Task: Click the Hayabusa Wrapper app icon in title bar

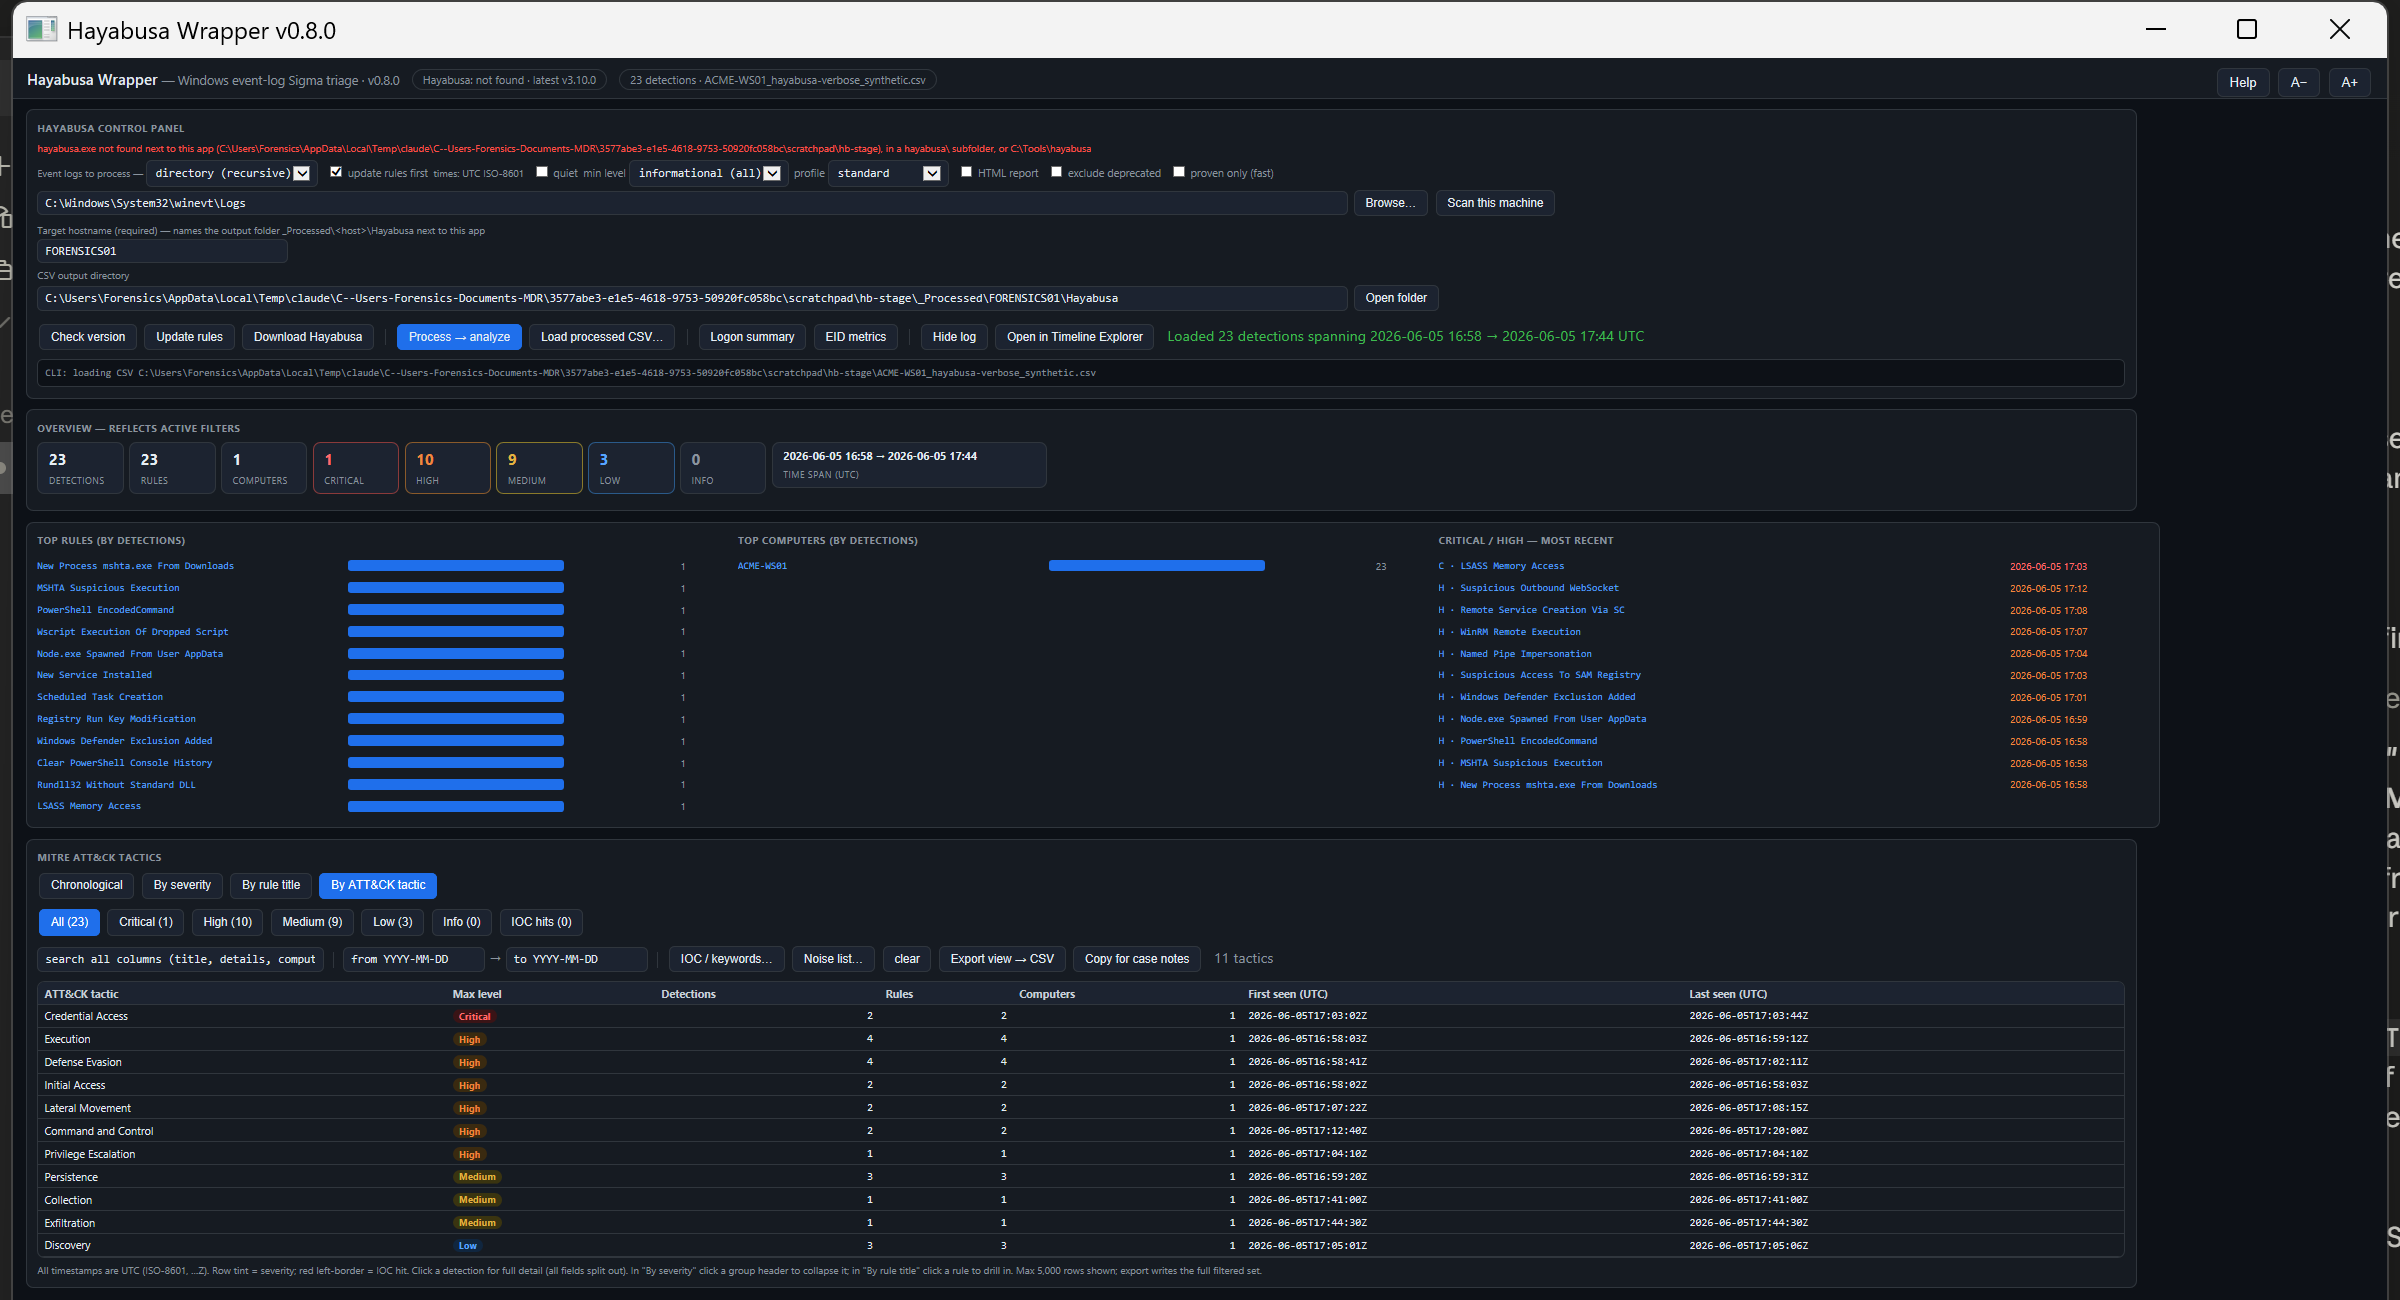Action: click(x=42, y=29)
